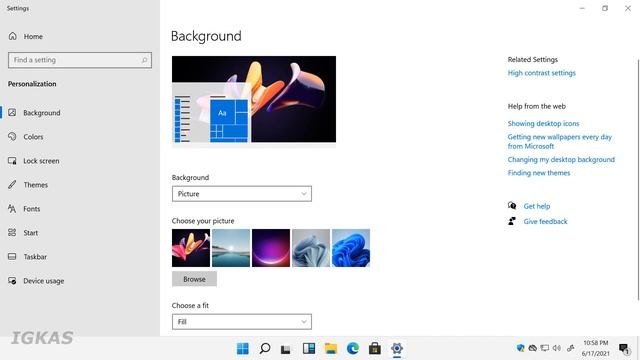Launch Microsoft Edge from the taskbar
The image size is (640, 360).
353,348
